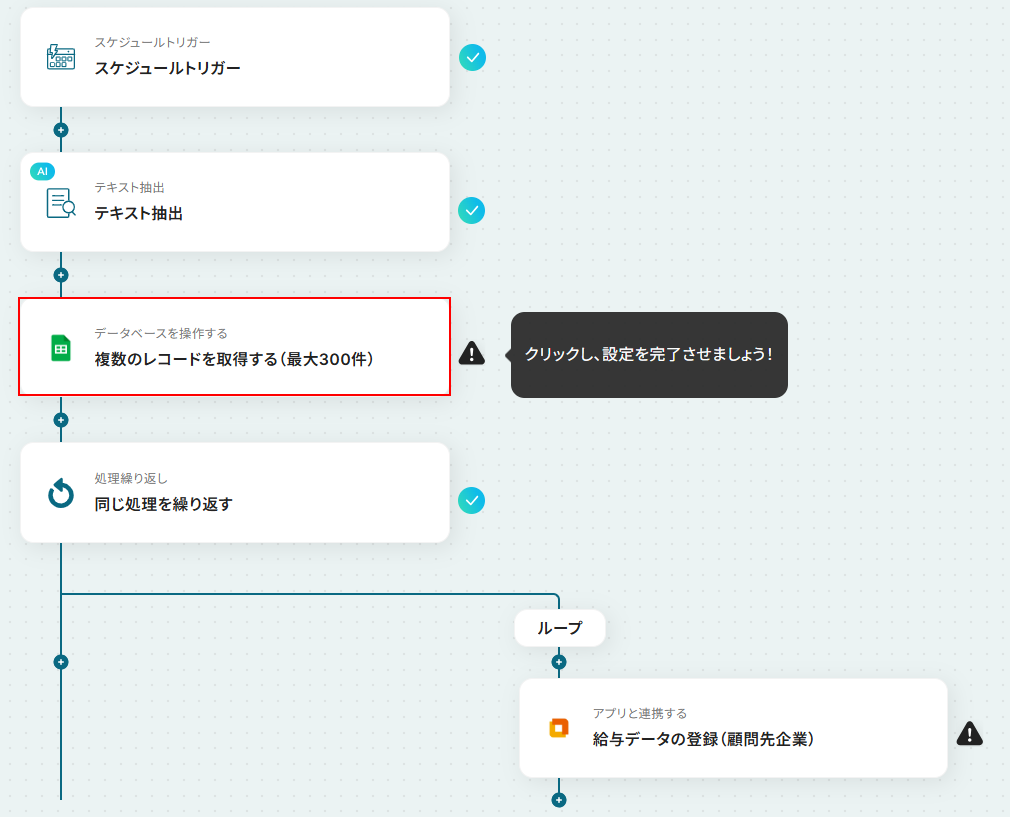Image resolution: width=1010 pixels, height=817 pixels.
Task: Click the データベースを操作する label
Action: coord(161,333)
